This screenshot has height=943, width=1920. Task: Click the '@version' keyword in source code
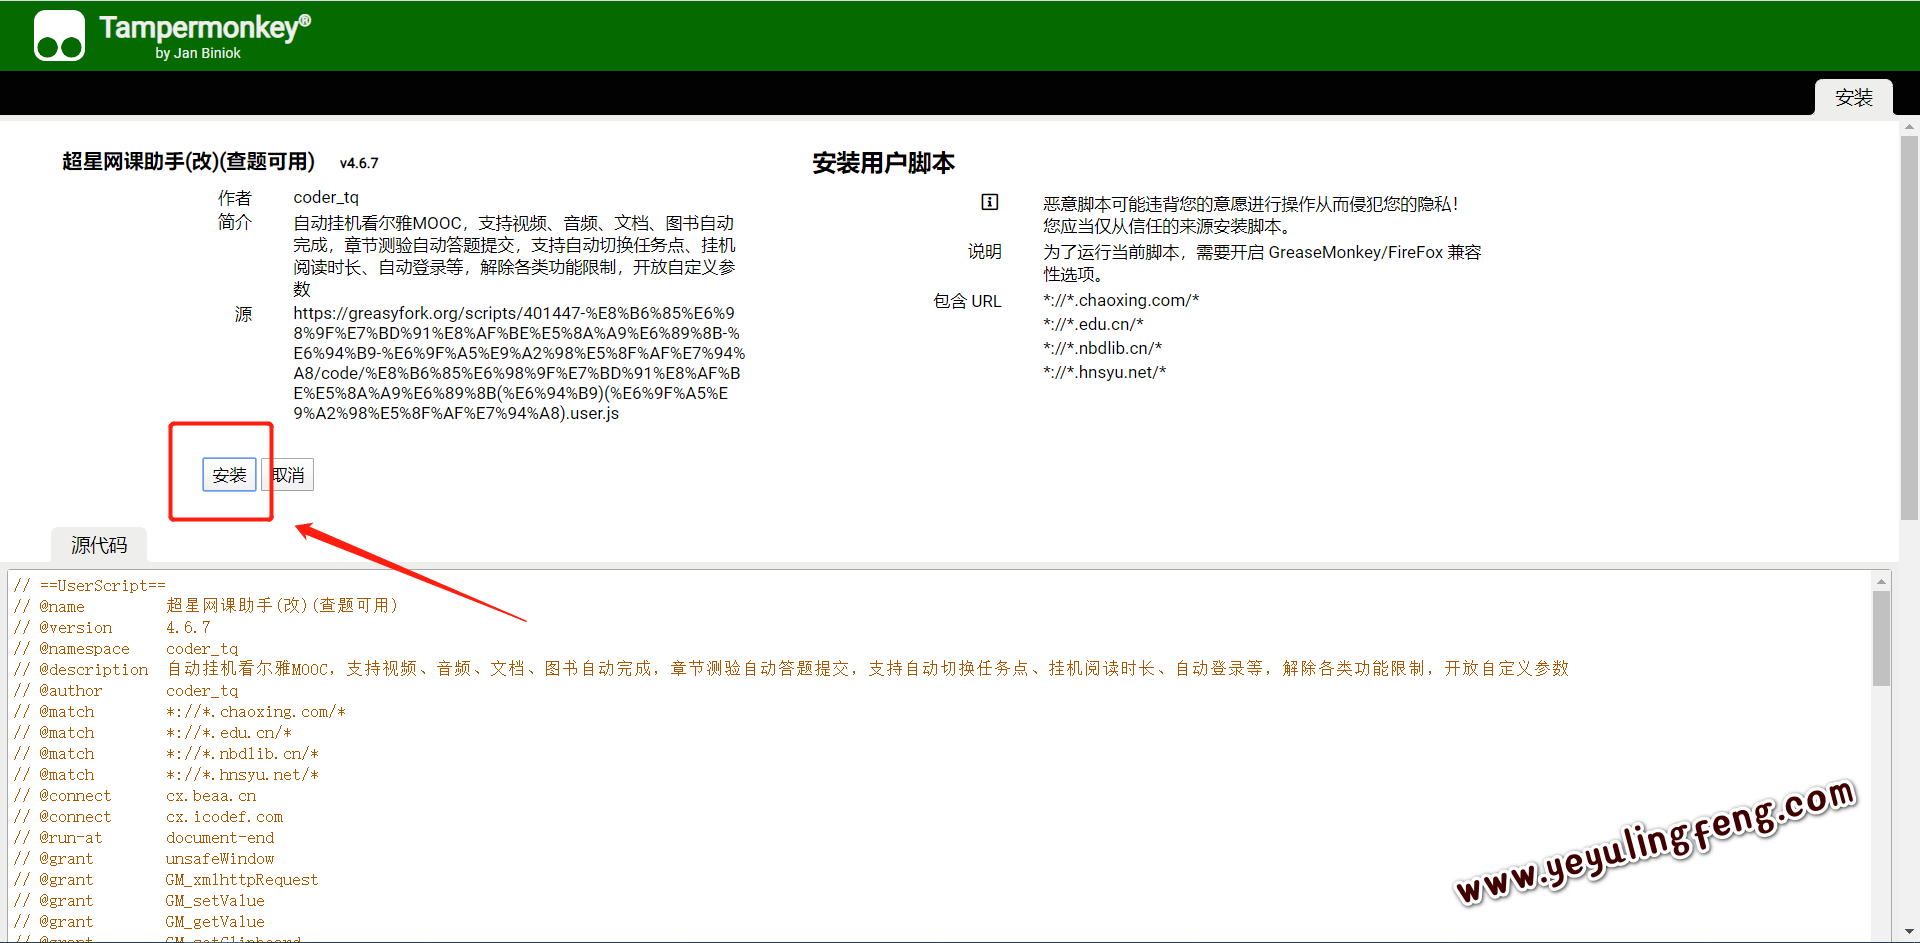(x=76, y=628)
